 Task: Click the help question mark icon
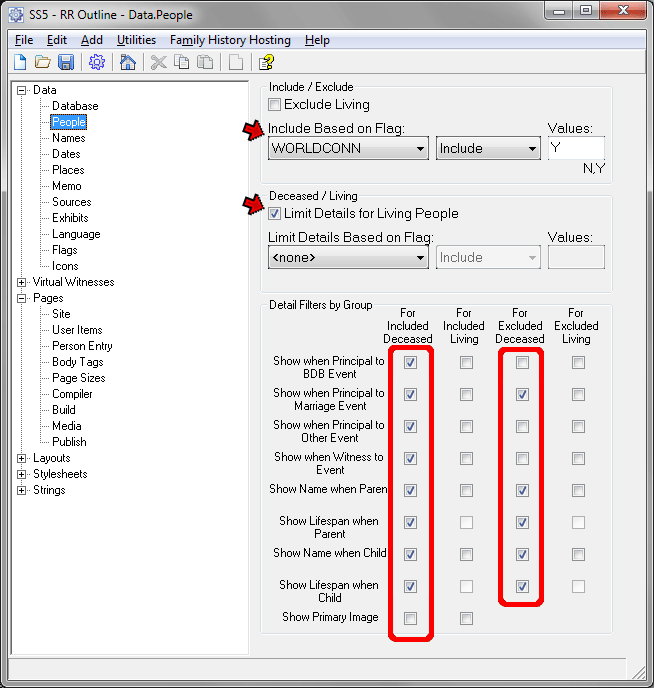(x=266, y=62)
